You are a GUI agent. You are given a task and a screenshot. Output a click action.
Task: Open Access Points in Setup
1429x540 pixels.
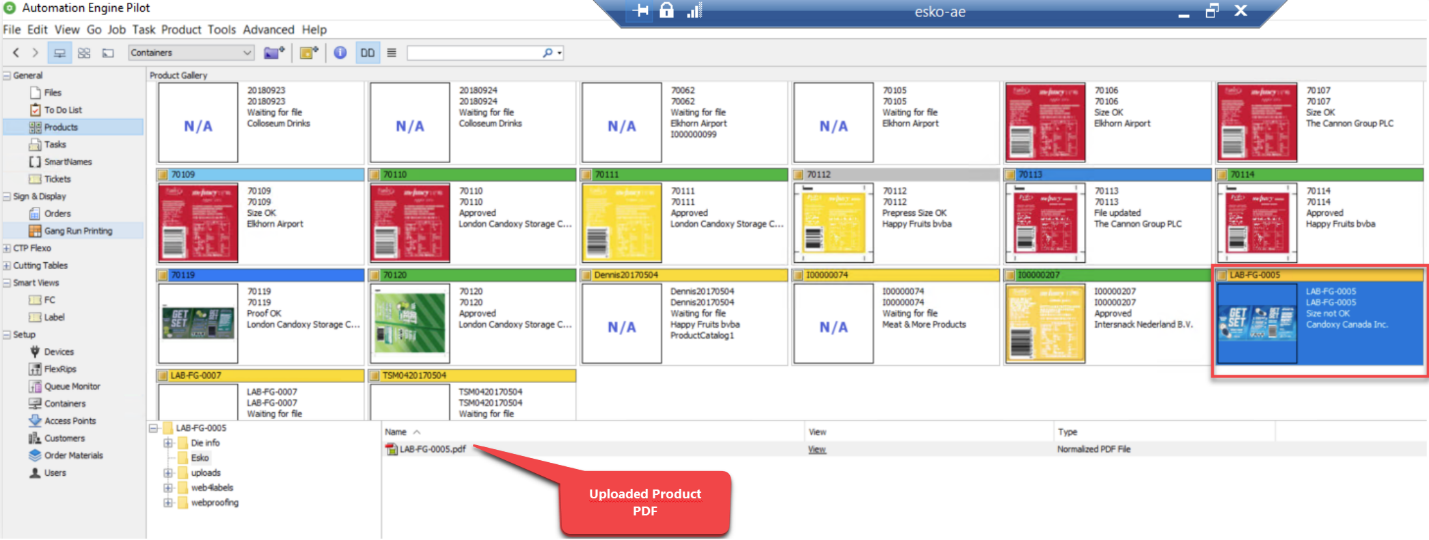click(x=70, y=421)
